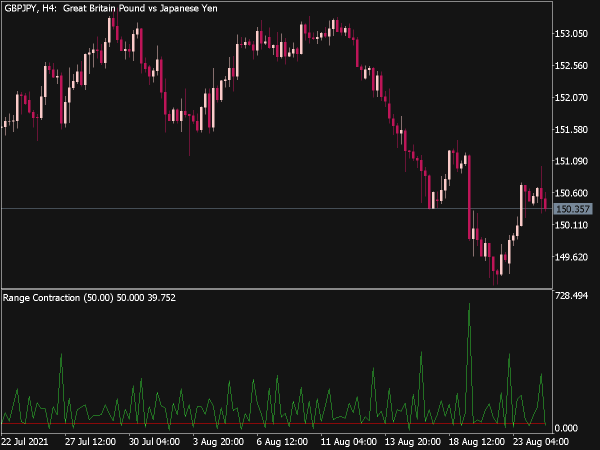The image size is (600, 450).
Task: Click the 6 Aug 12:00 time label
Action: pos(282,442)
